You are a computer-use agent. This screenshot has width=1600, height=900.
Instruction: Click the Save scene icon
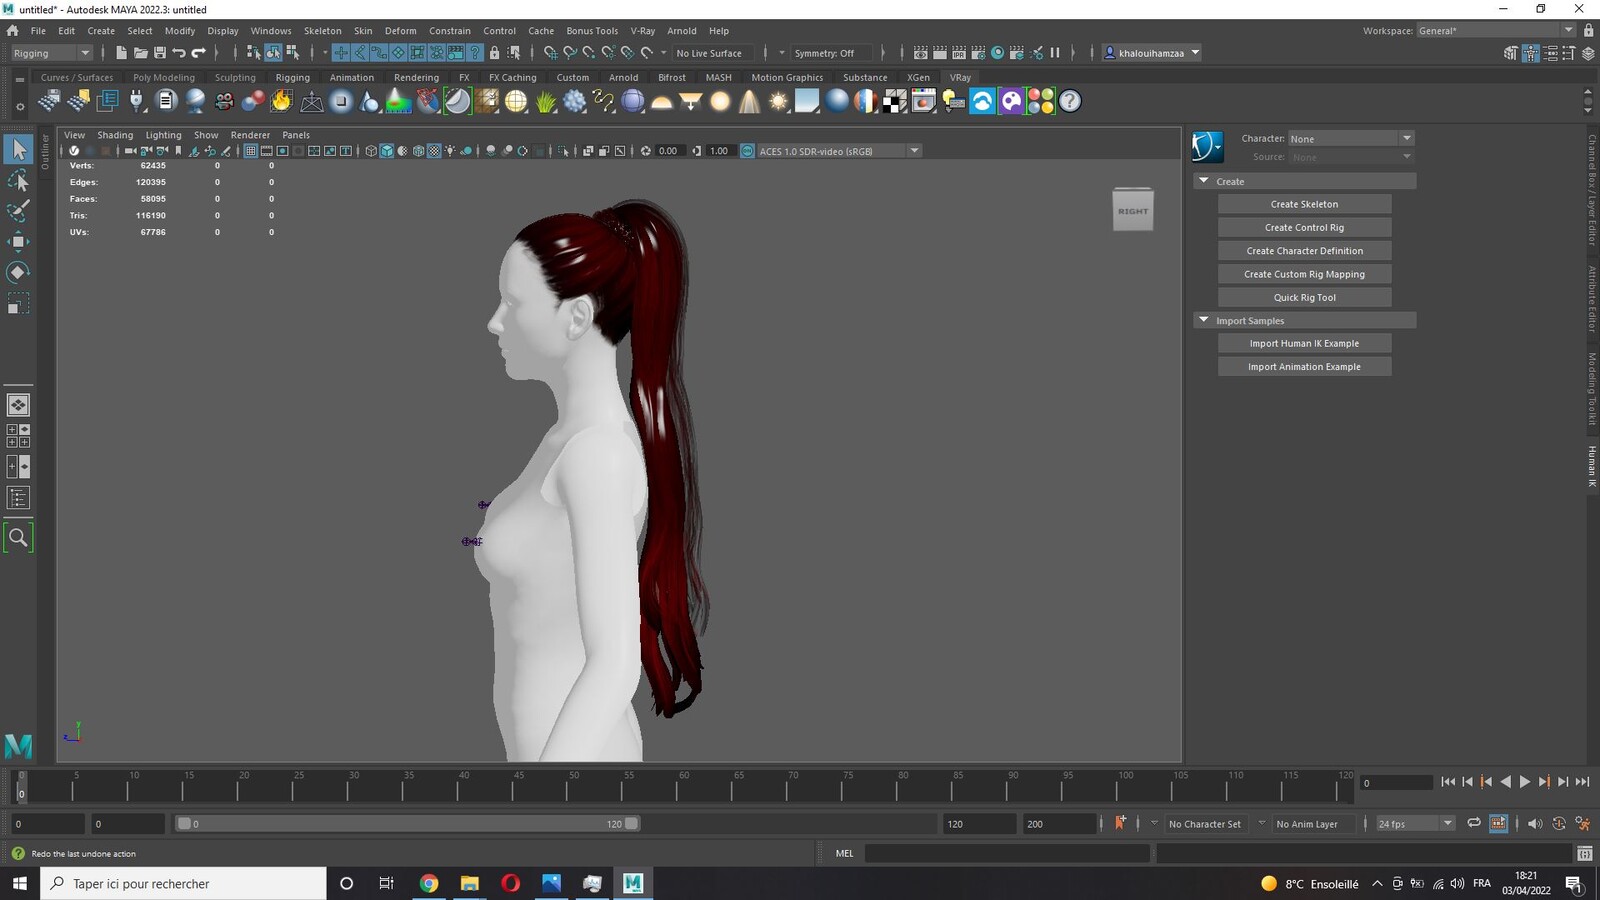pos(160,53)
